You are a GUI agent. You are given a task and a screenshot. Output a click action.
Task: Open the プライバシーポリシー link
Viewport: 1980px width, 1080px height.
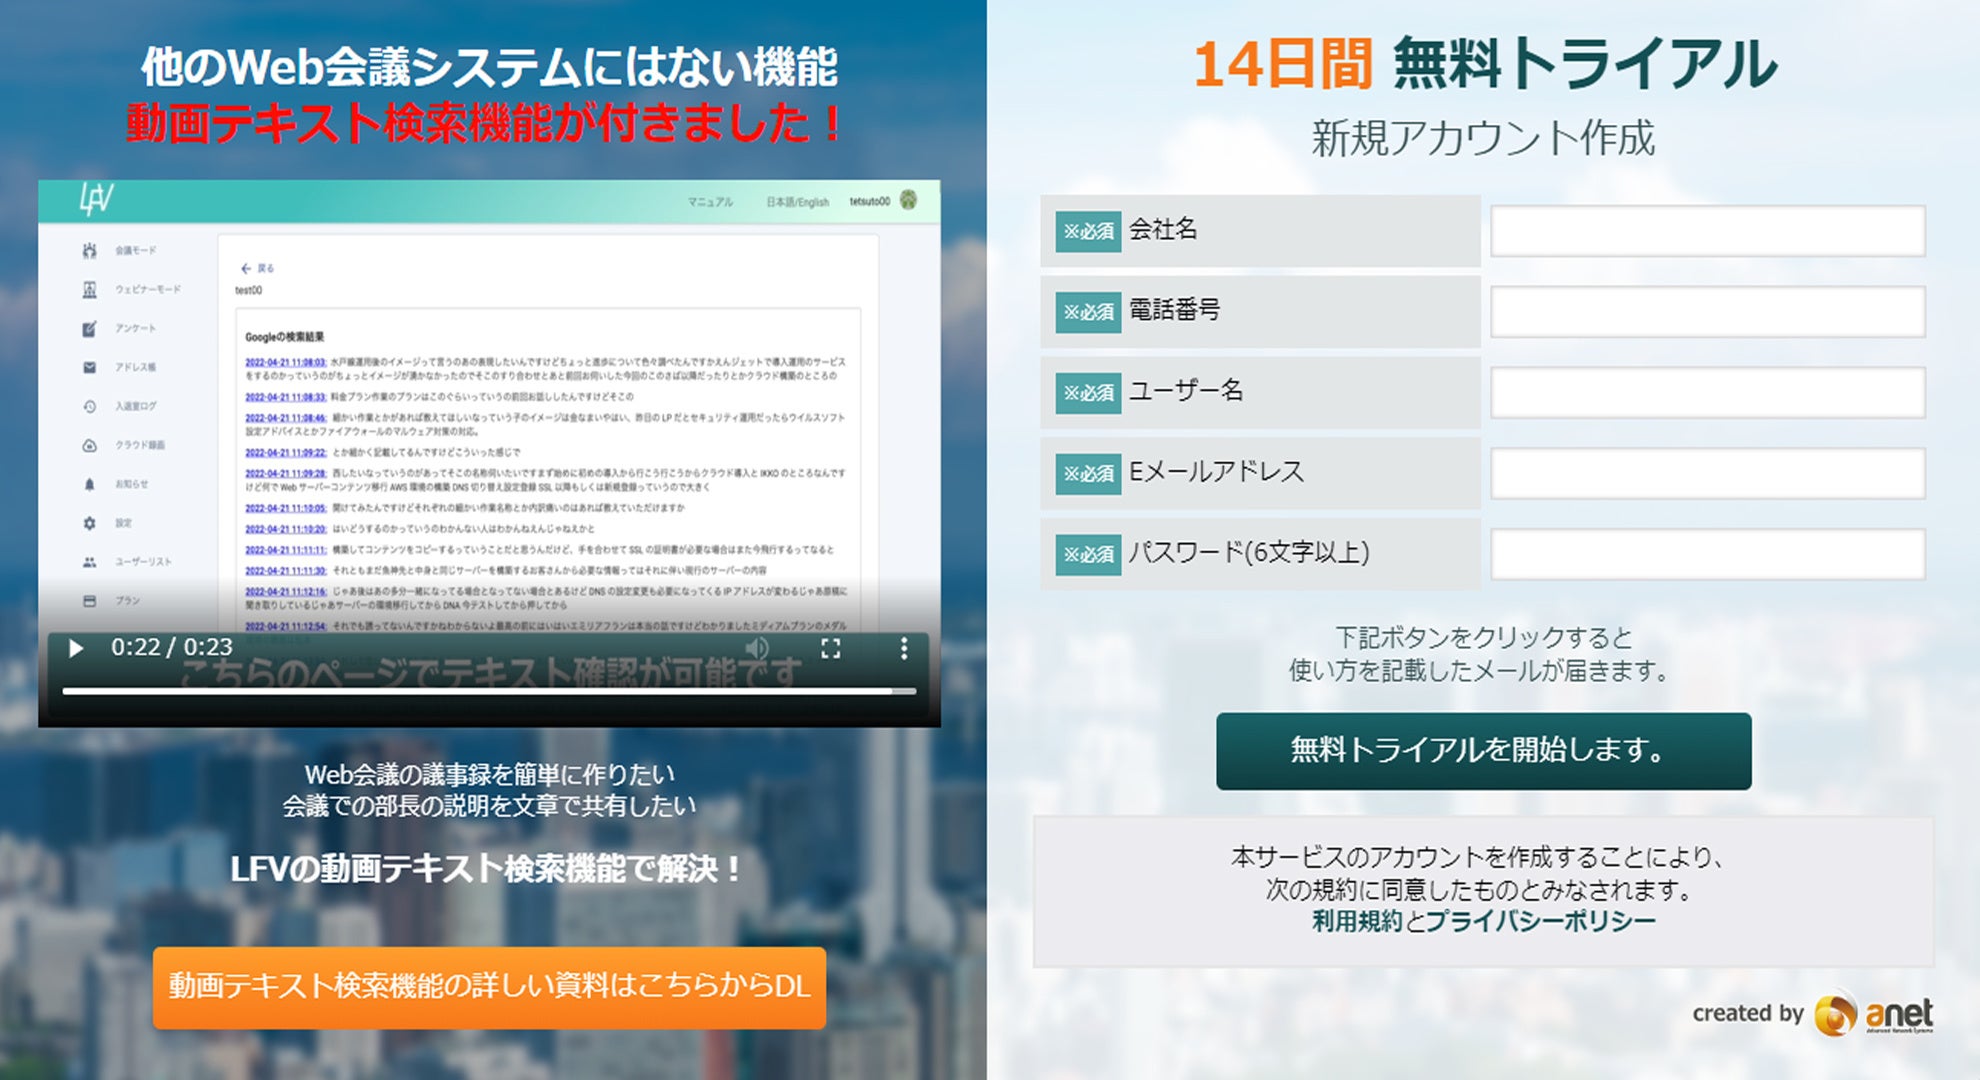[x=1540, y=921]
